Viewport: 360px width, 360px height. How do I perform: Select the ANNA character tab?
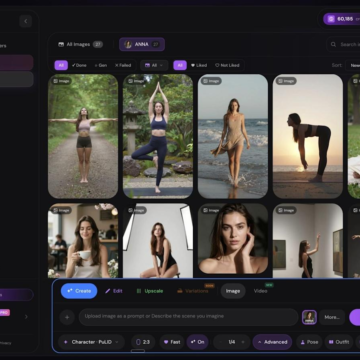(142, 44)
